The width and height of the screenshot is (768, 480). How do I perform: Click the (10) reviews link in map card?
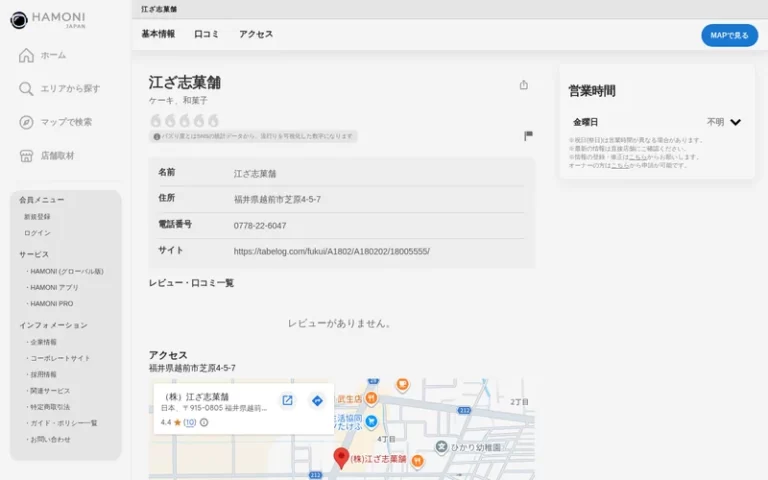[x=190, y=422]
